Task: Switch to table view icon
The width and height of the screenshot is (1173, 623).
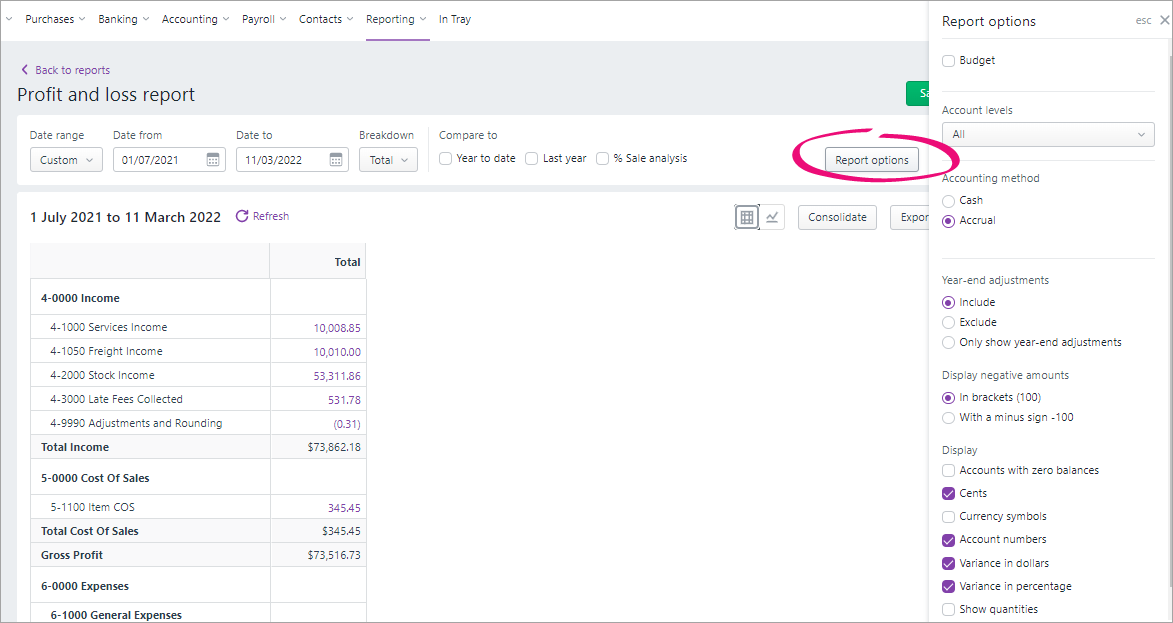Action: 747,217
